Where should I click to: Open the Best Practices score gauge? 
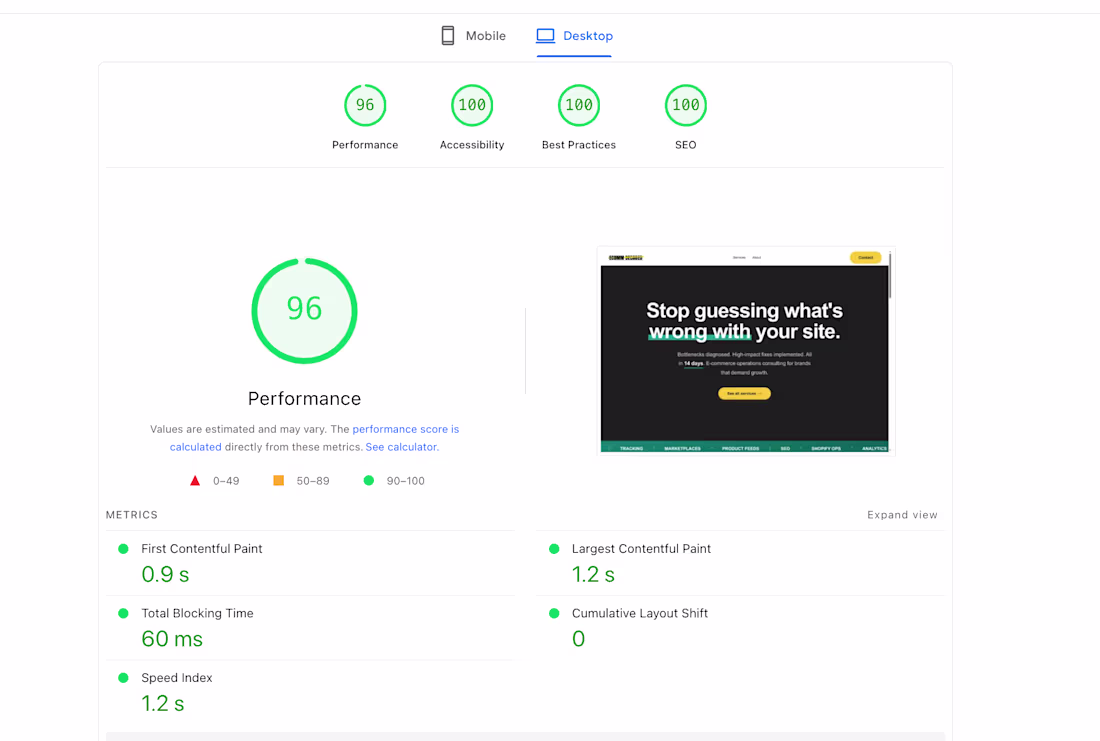point(579,105)
